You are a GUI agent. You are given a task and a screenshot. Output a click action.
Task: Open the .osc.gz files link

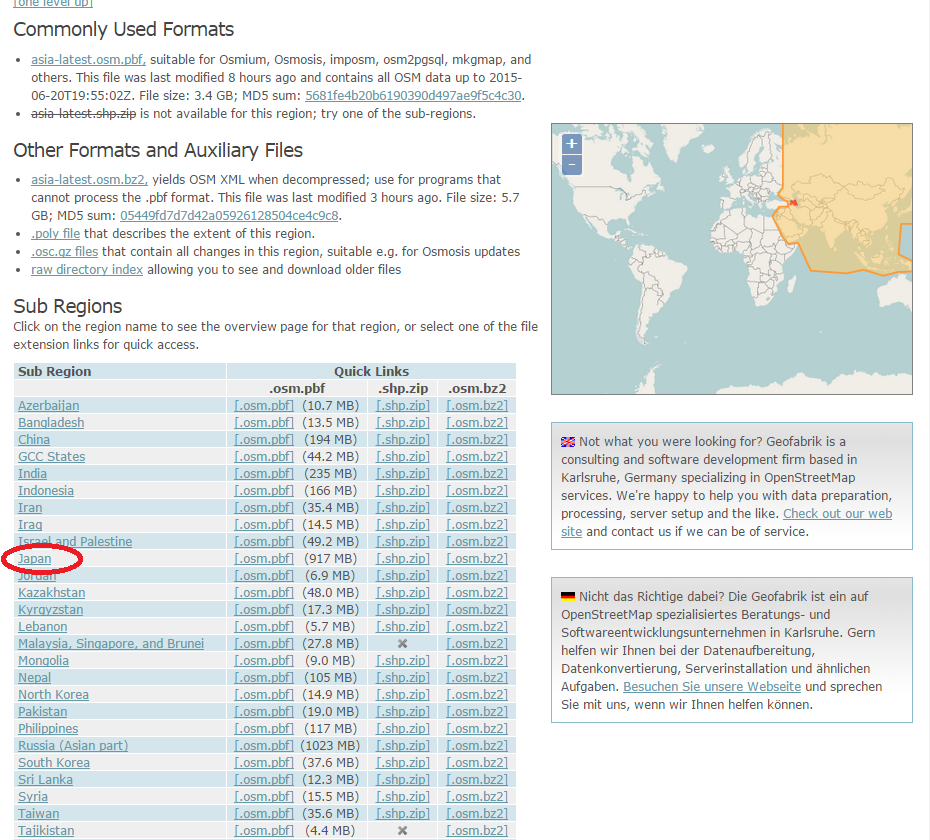[64, 250]
